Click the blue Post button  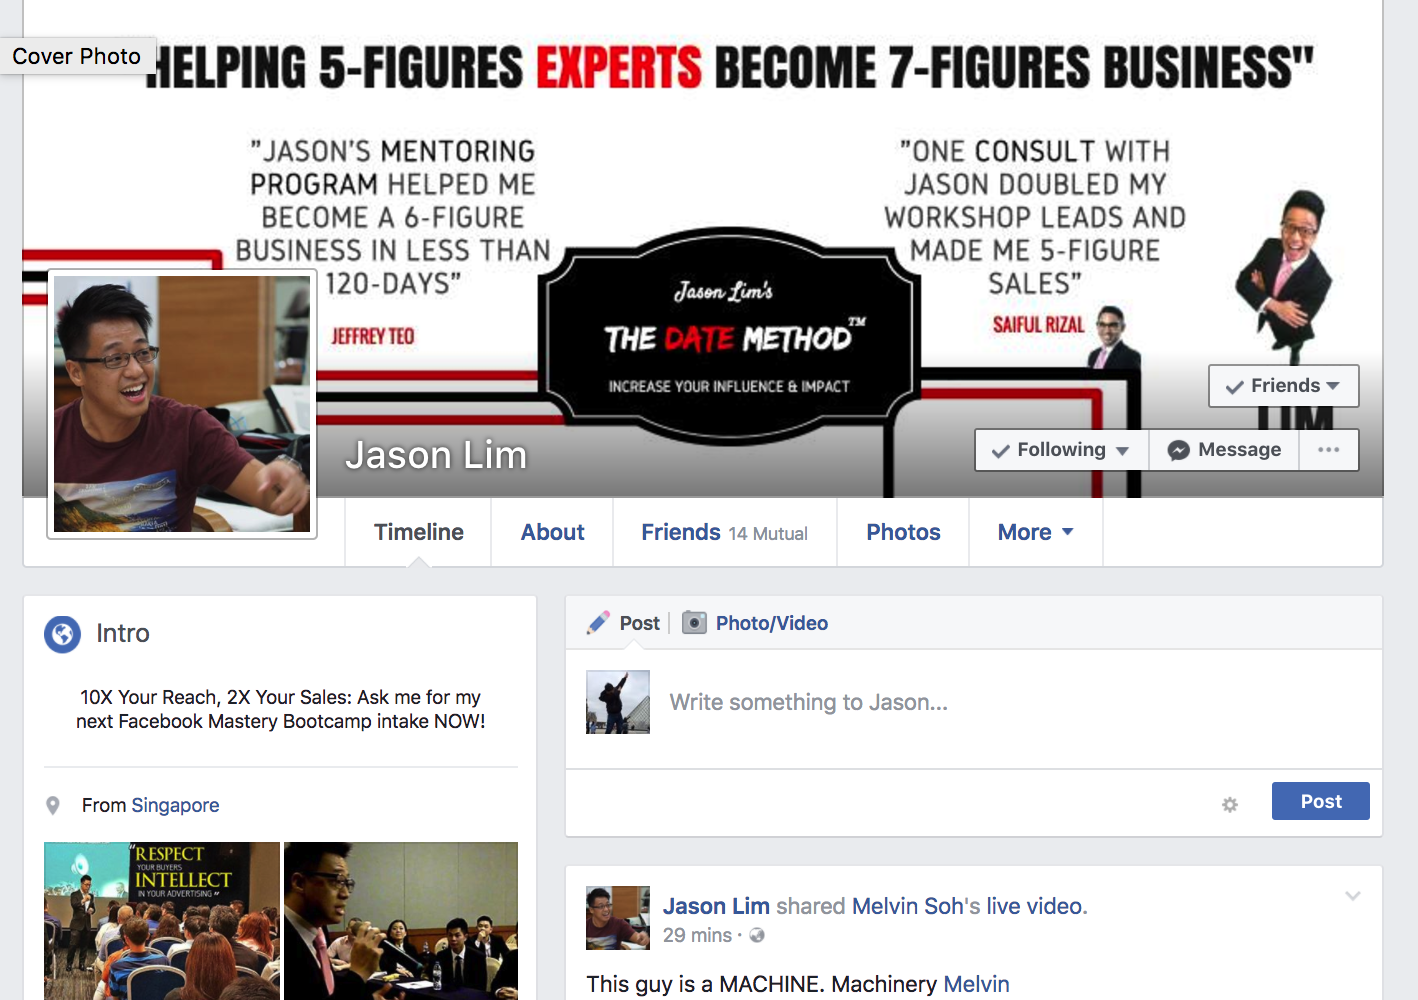pos(1320,801)
